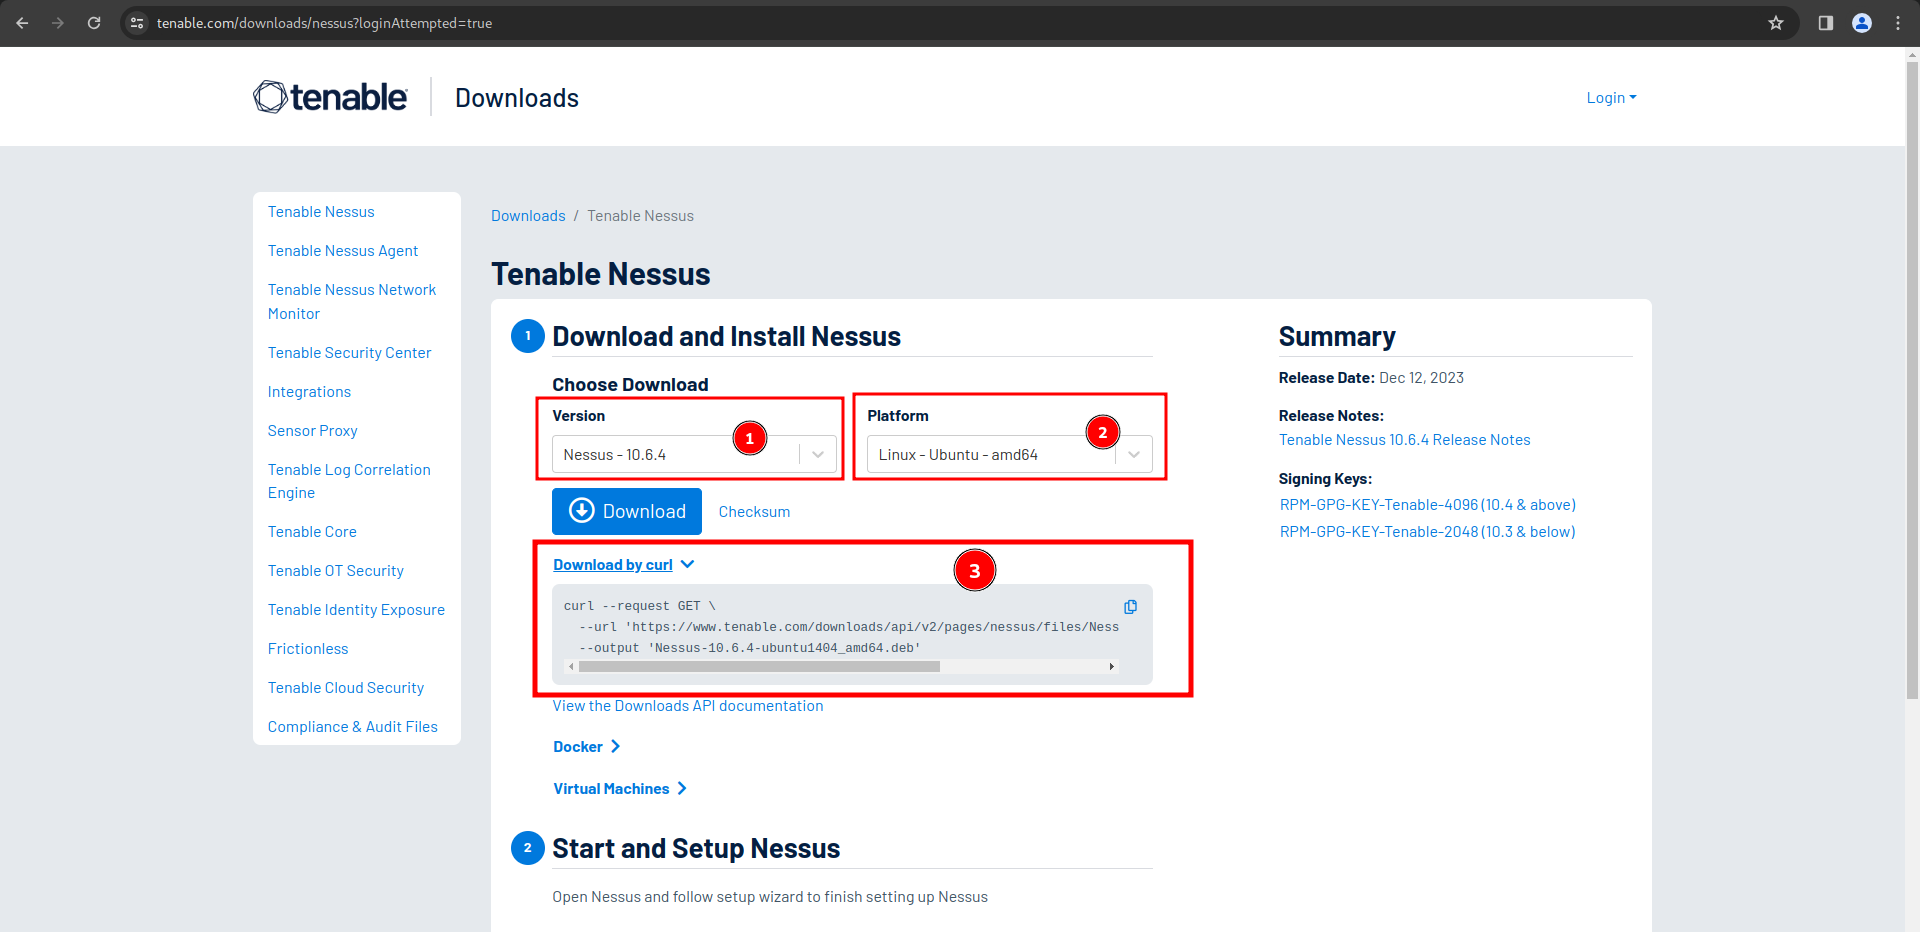Expand the Virtual Machines section

[x=620, y=789]
